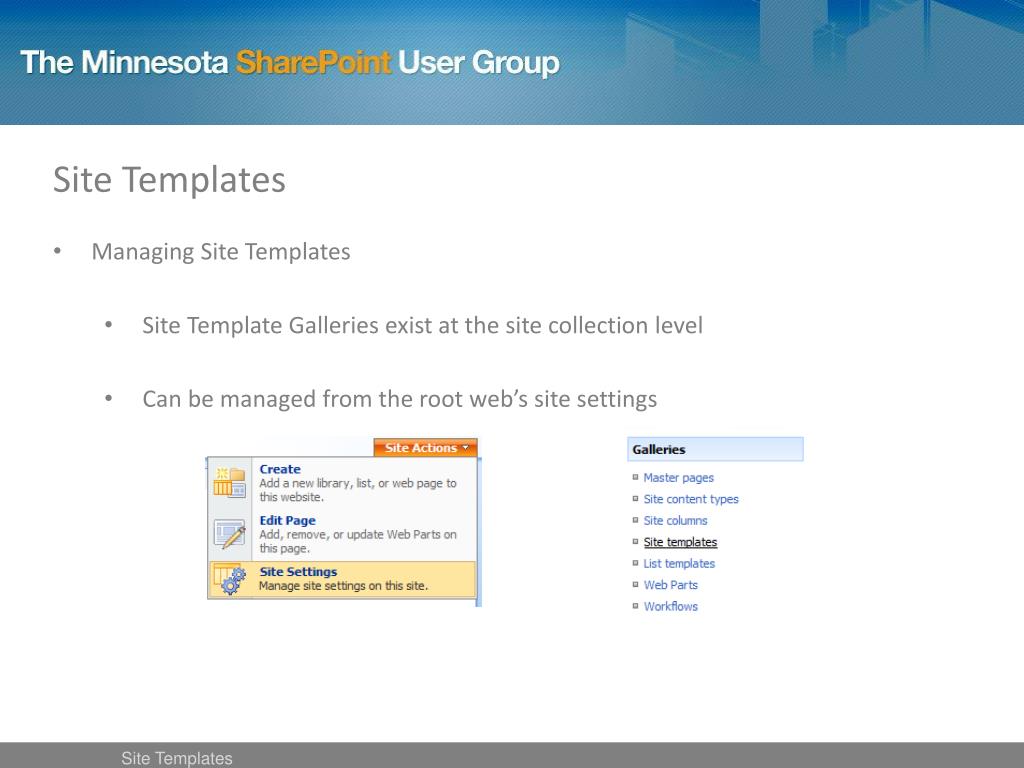Click the Edit Page pencil icon
The width and height of the screenshot is (1024, 768).
229,534
